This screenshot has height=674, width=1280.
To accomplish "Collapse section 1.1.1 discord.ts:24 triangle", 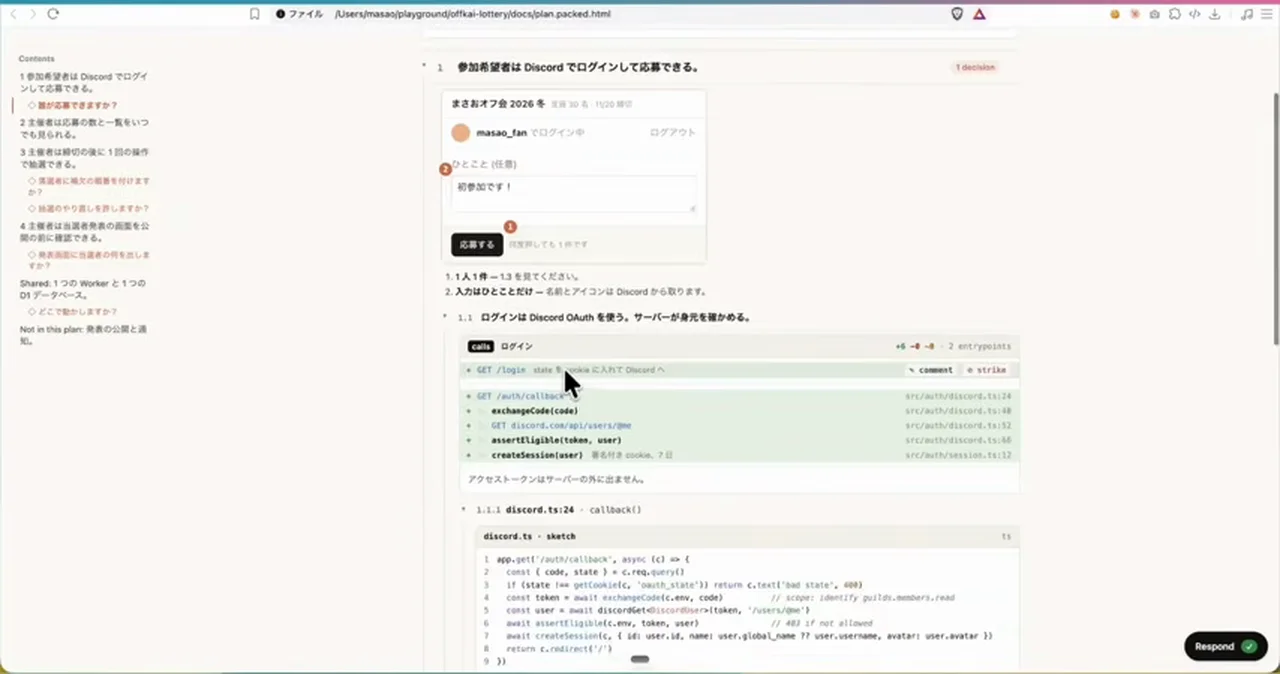I will pyautogui.click(x=464, y=509).
